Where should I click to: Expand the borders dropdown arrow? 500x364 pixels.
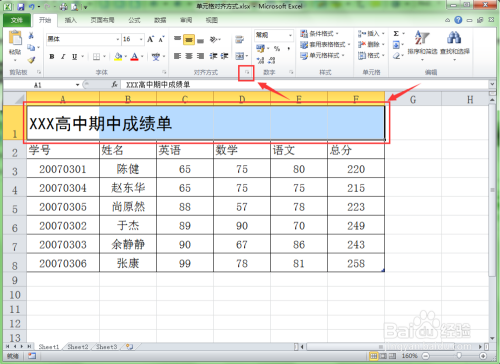tap(104, 57)
